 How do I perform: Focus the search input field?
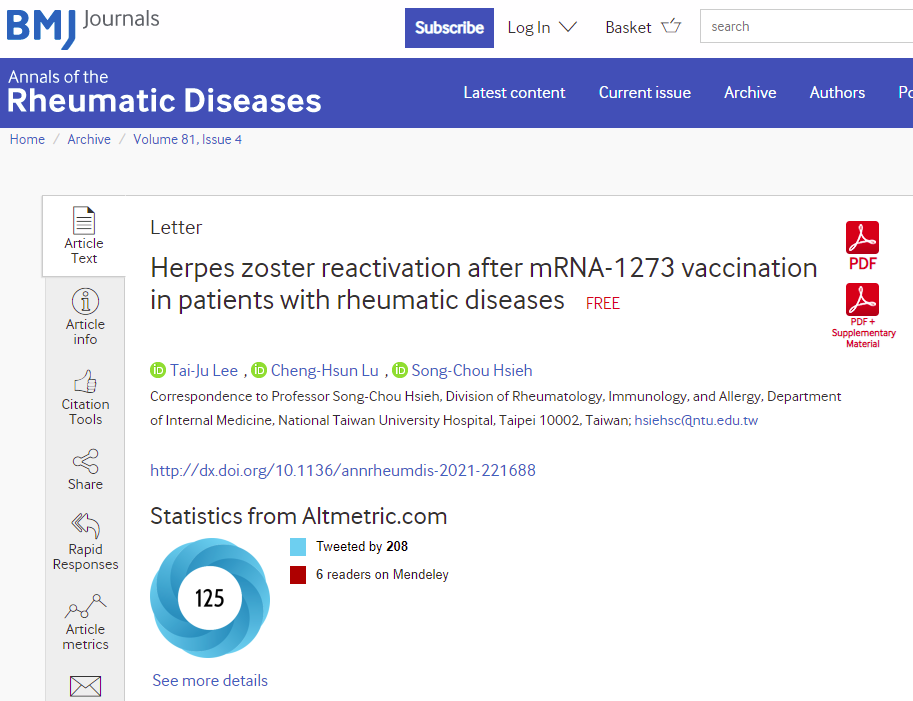pyautogui.click(x=806, y=27)
